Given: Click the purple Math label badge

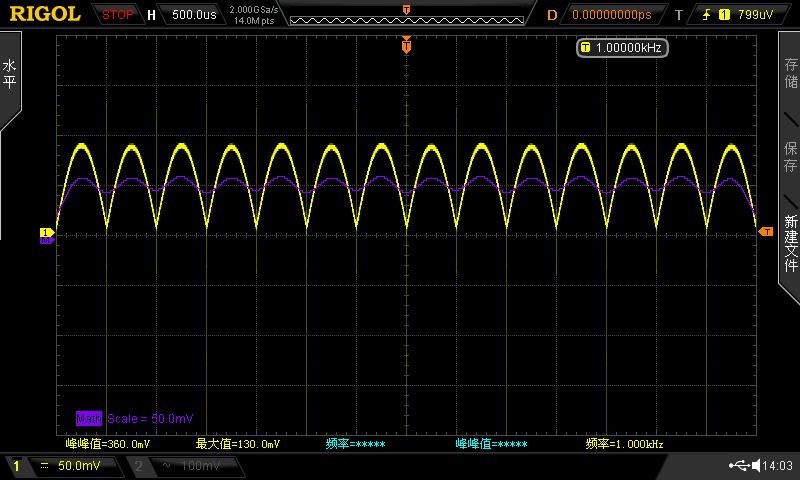Looking at the screenshot, I should [89, 419].
